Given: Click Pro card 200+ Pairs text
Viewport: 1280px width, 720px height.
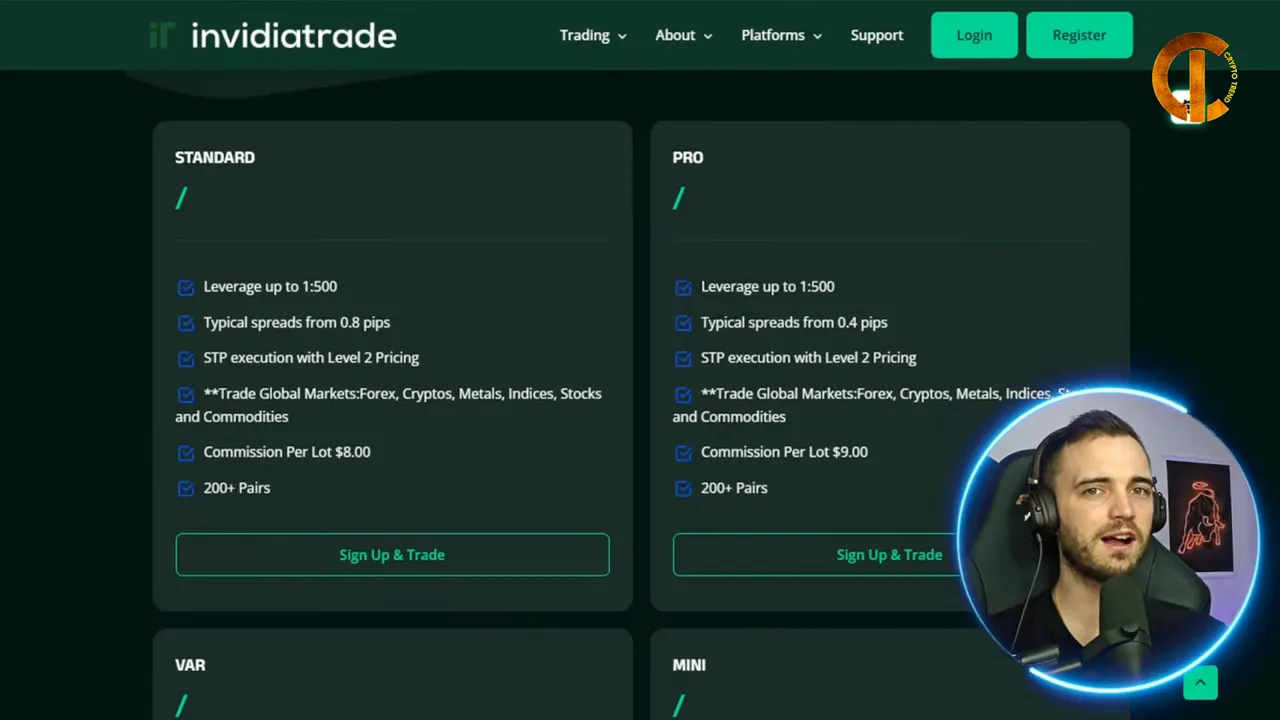Looking at the screenshot, I should [x=734, y=488].
